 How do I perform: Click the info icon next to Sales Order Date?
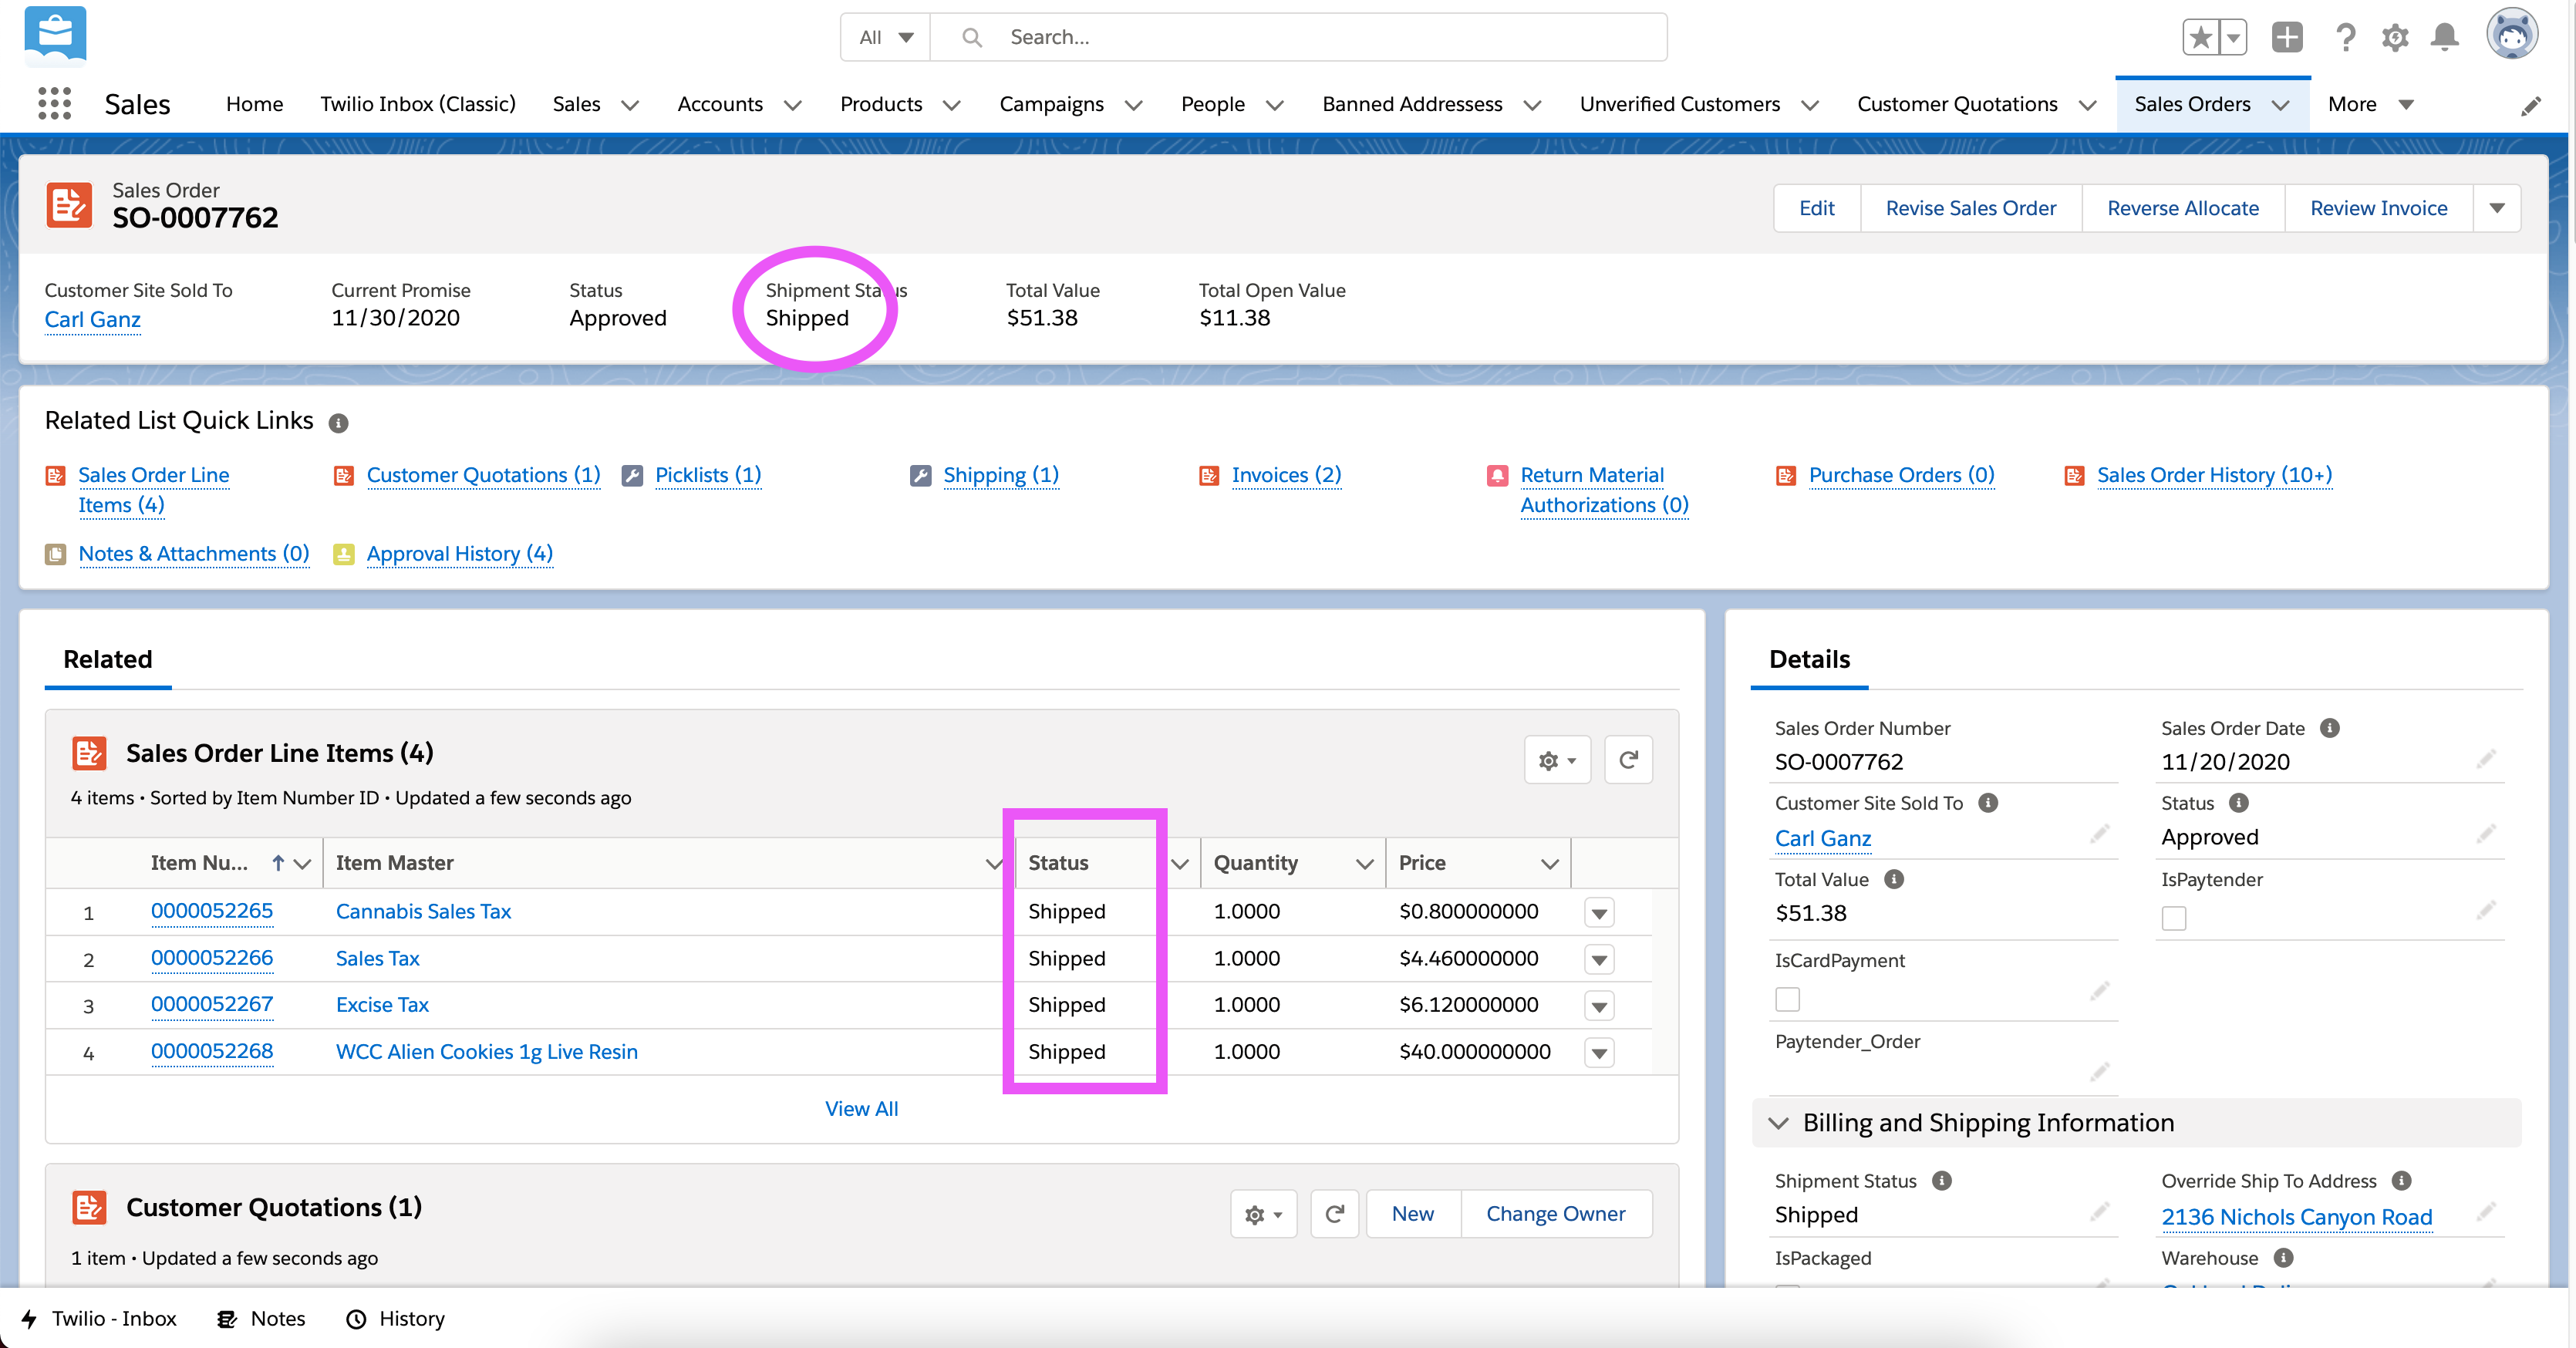tap(2330, 728)
